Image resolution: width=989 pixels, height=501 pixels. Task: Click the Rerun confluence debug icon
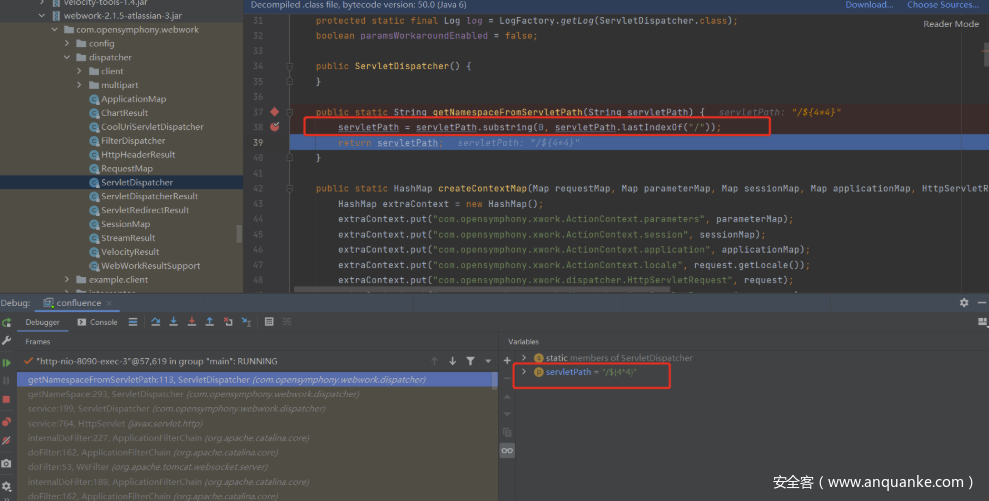coord(7,322)
